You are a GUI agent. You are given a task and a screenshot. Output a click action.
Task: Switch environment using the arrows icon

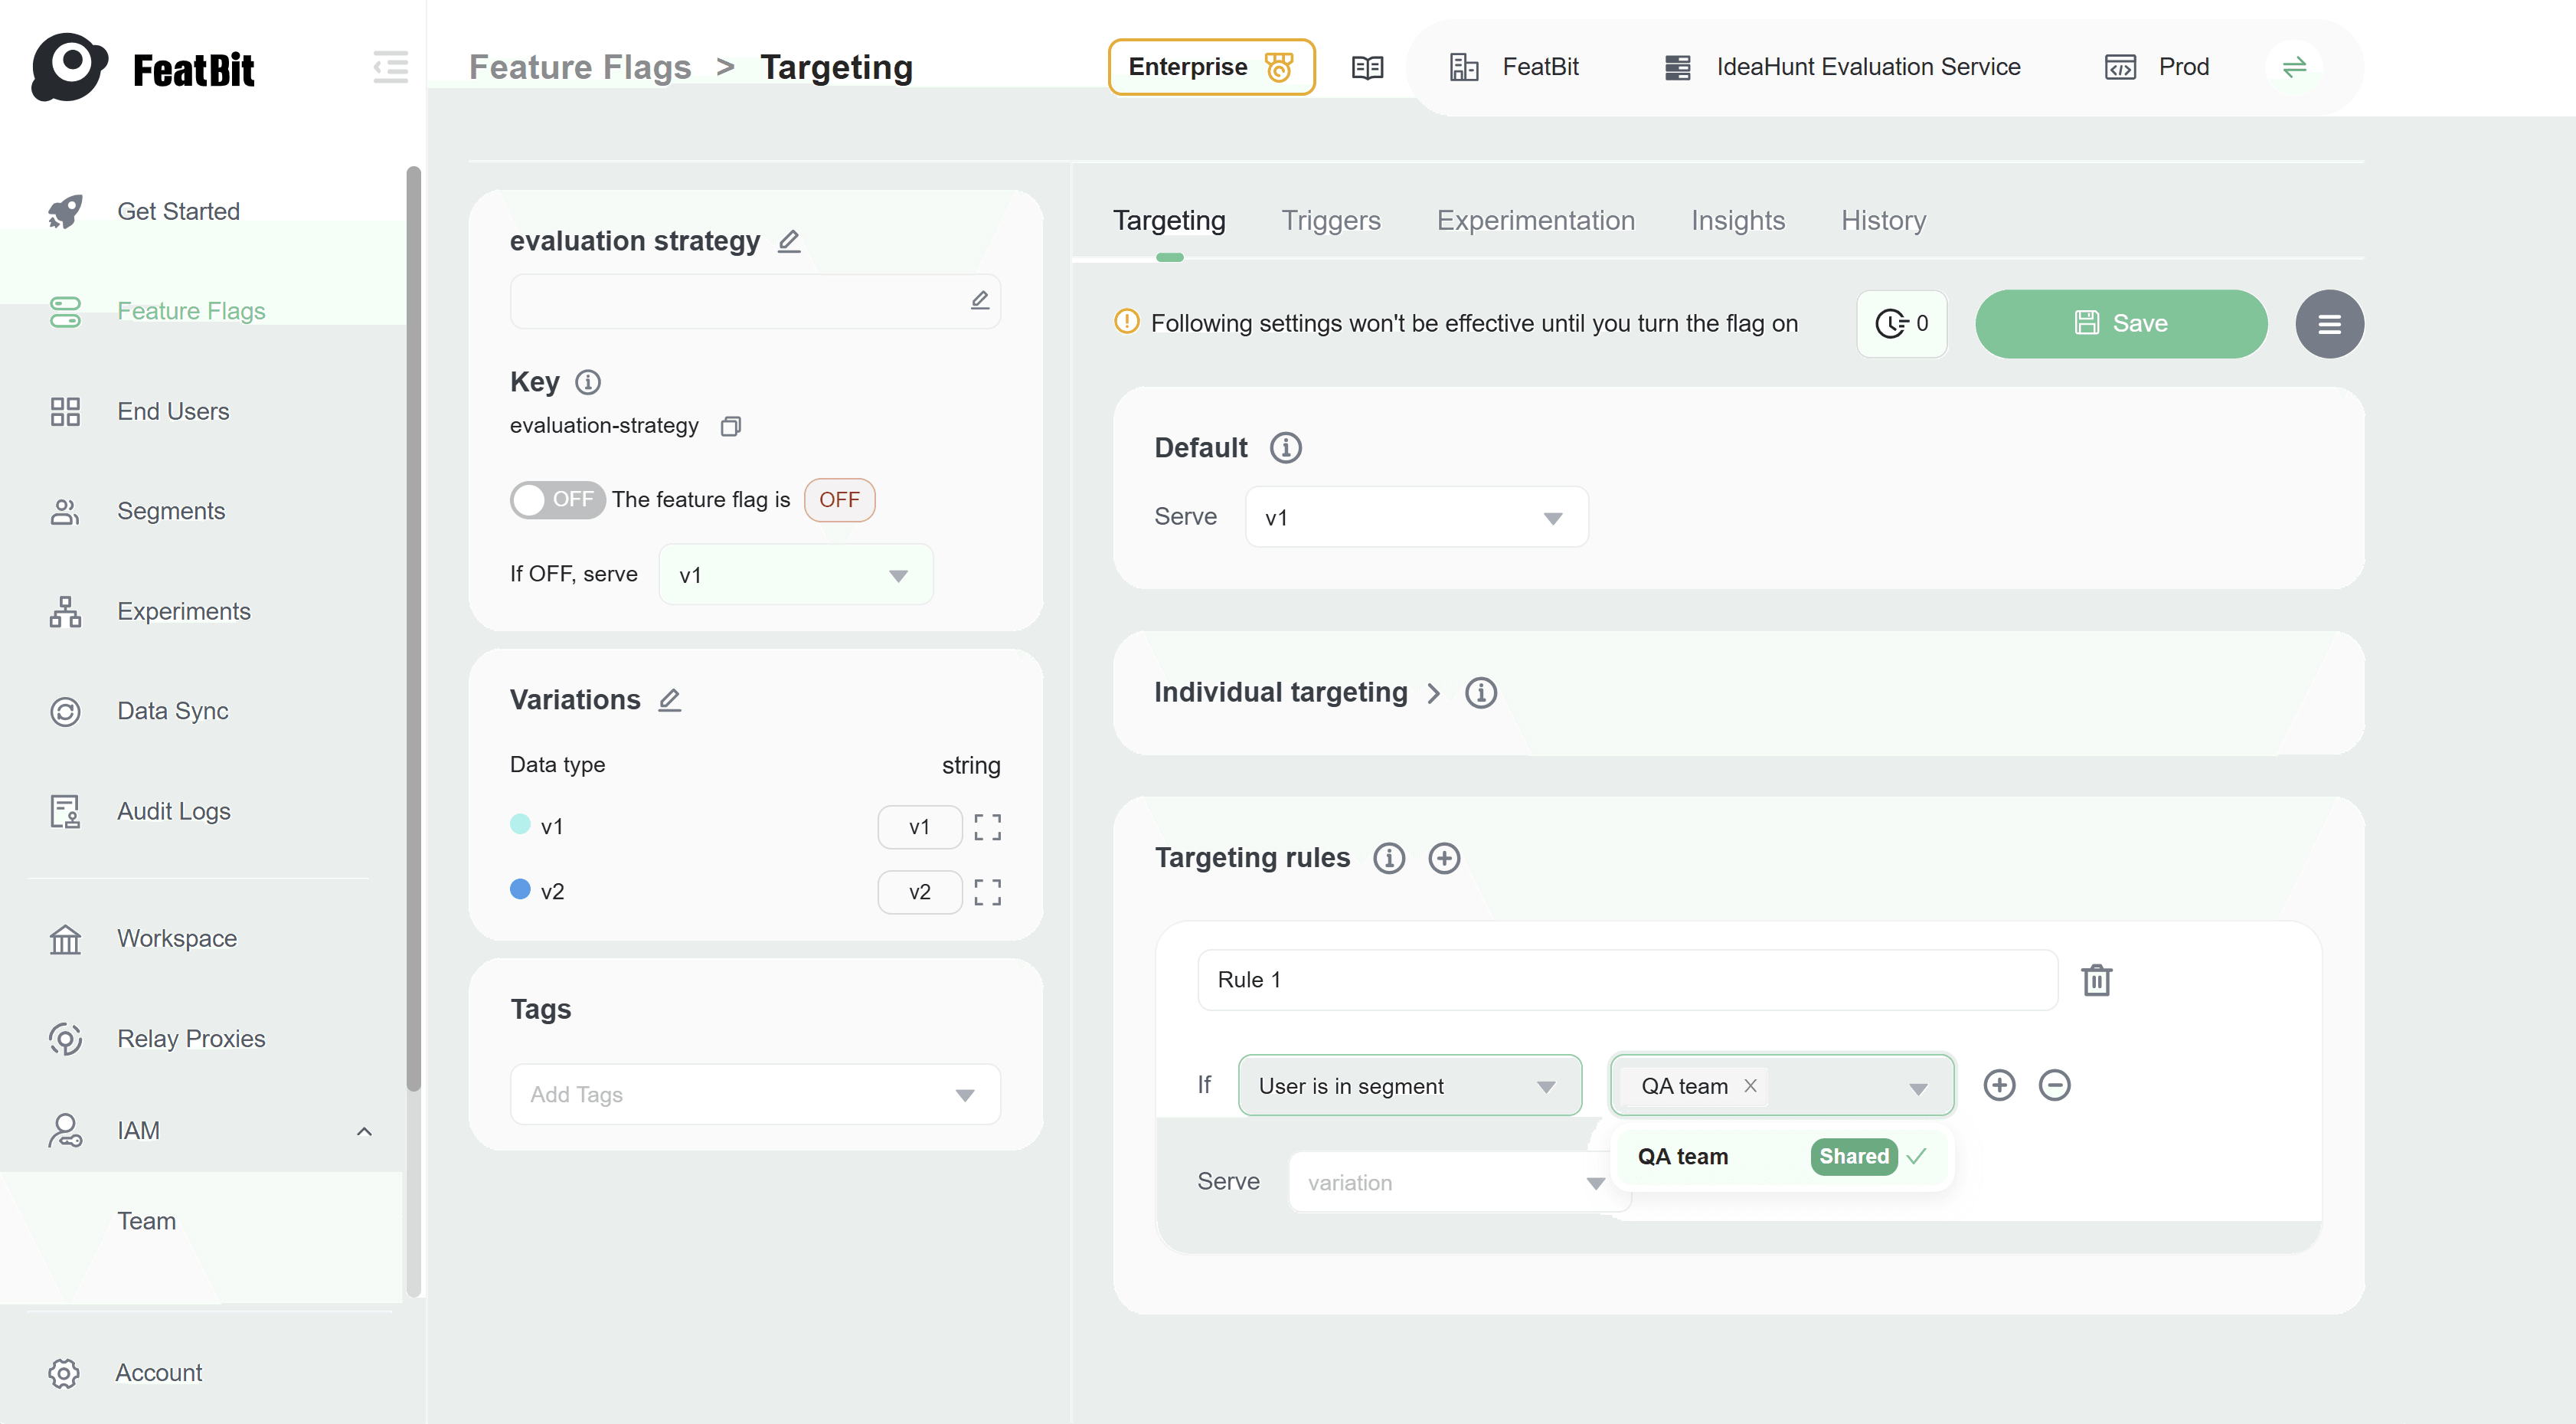tap(2295, 67)
